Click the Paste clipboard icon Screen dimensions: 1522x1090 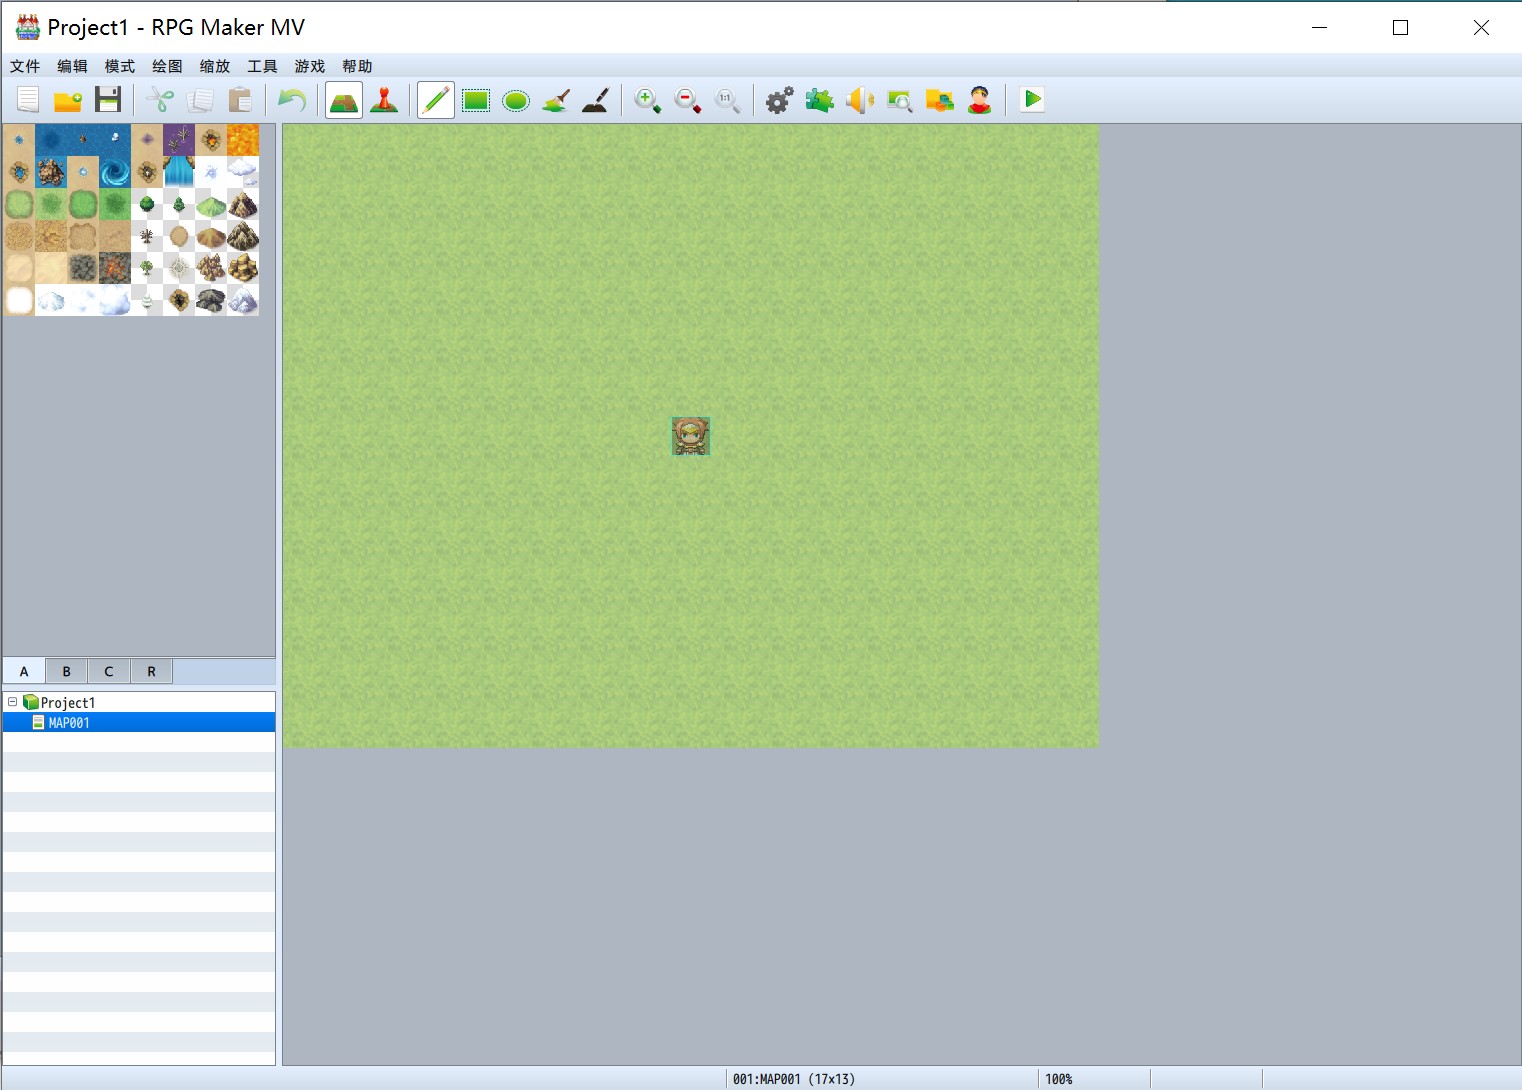click(x=240, y=100)
